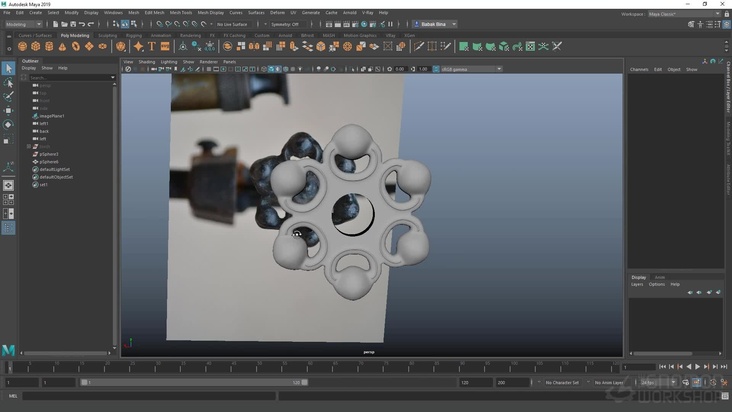Click Layers menu in layer editor
Viewport: 732px width, 412px height.
coord(637,284)
